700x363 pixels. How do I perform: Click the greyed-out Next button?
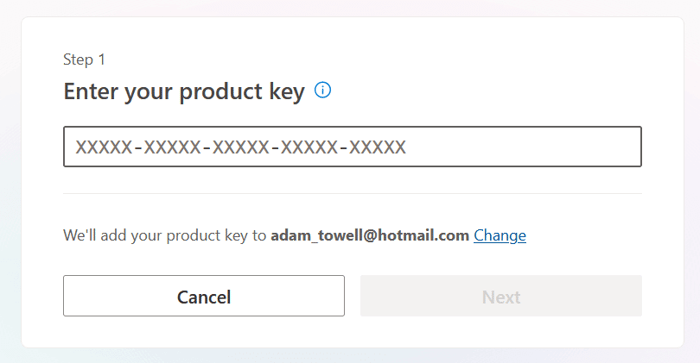point(501,296)
